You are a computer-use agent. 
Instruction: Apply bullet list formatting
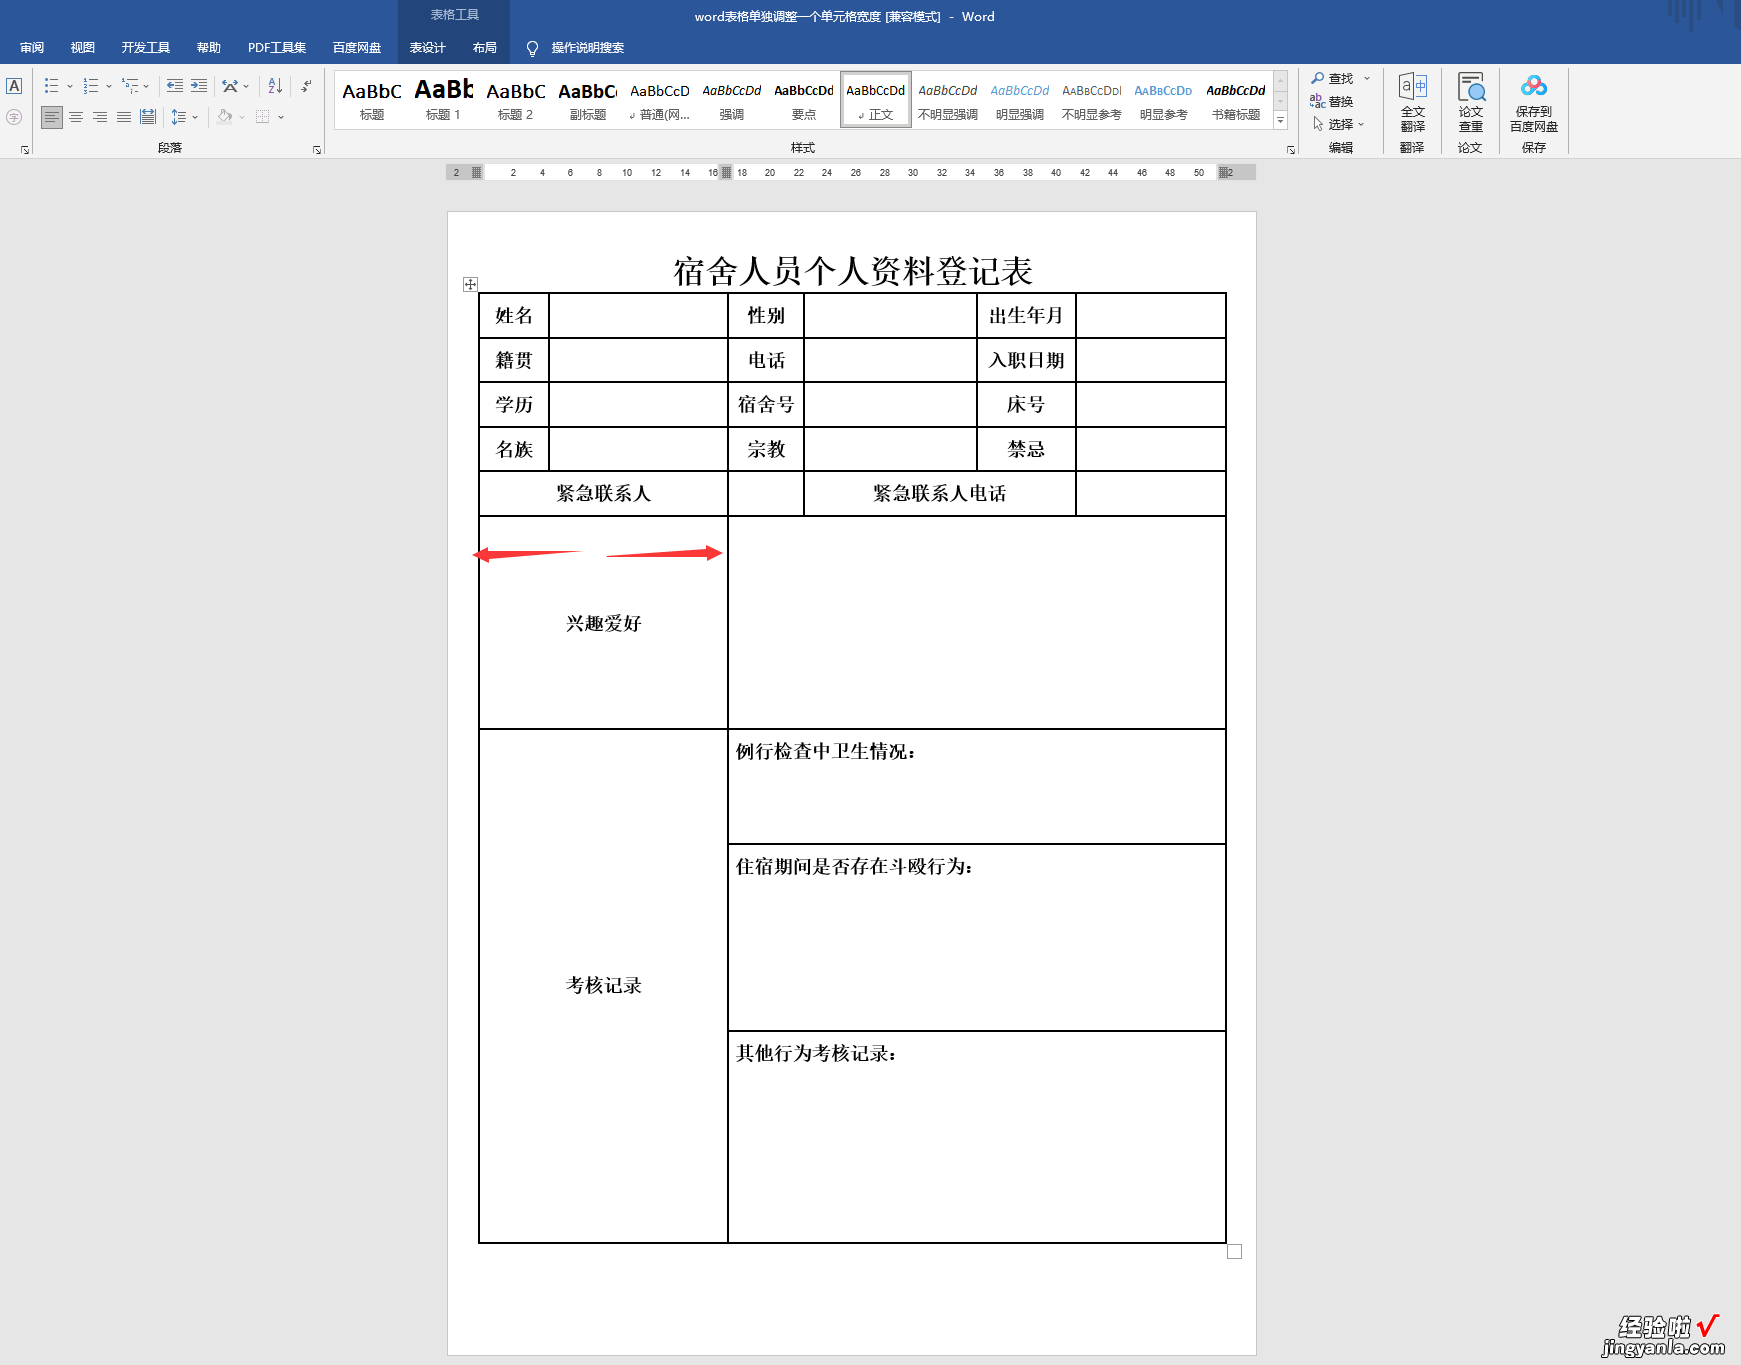[x=52, y=86]
